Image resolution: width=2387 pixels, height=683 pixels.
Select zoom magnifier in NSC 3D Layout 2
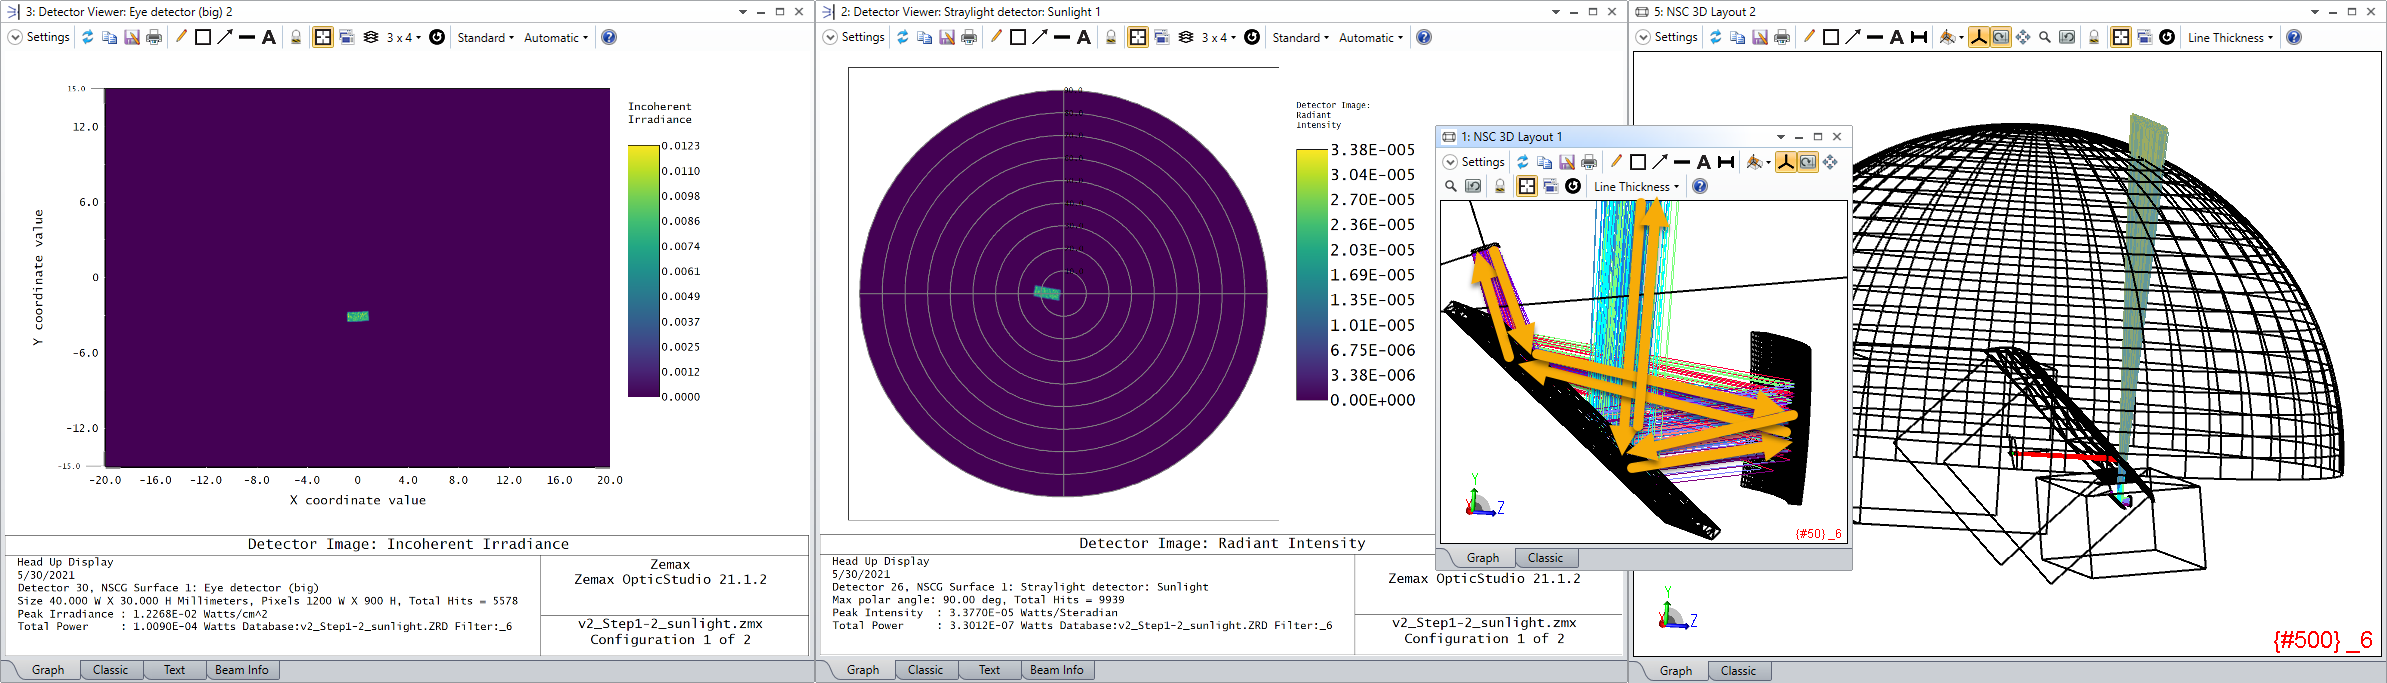[x=2045, y=37]
